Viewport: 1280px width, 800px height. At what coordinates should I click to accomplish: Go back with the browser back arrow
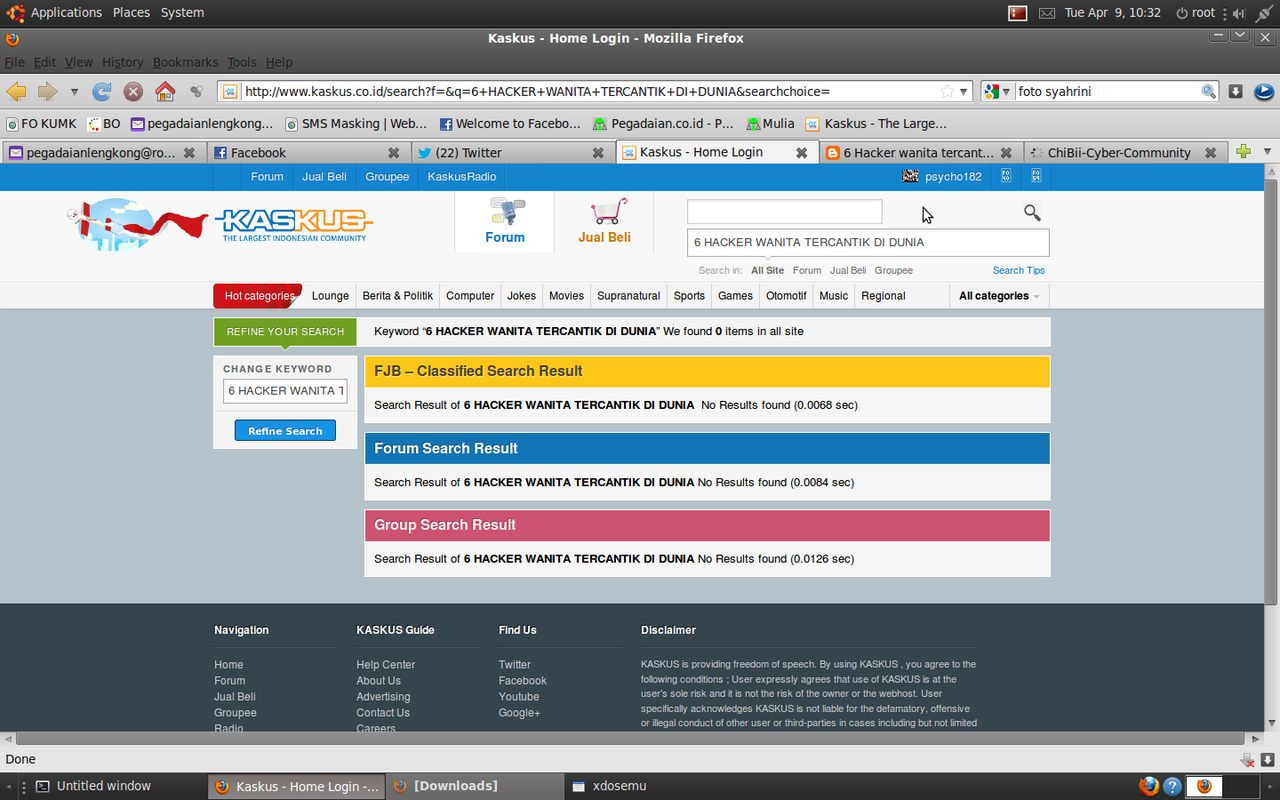tap(16, 91)
